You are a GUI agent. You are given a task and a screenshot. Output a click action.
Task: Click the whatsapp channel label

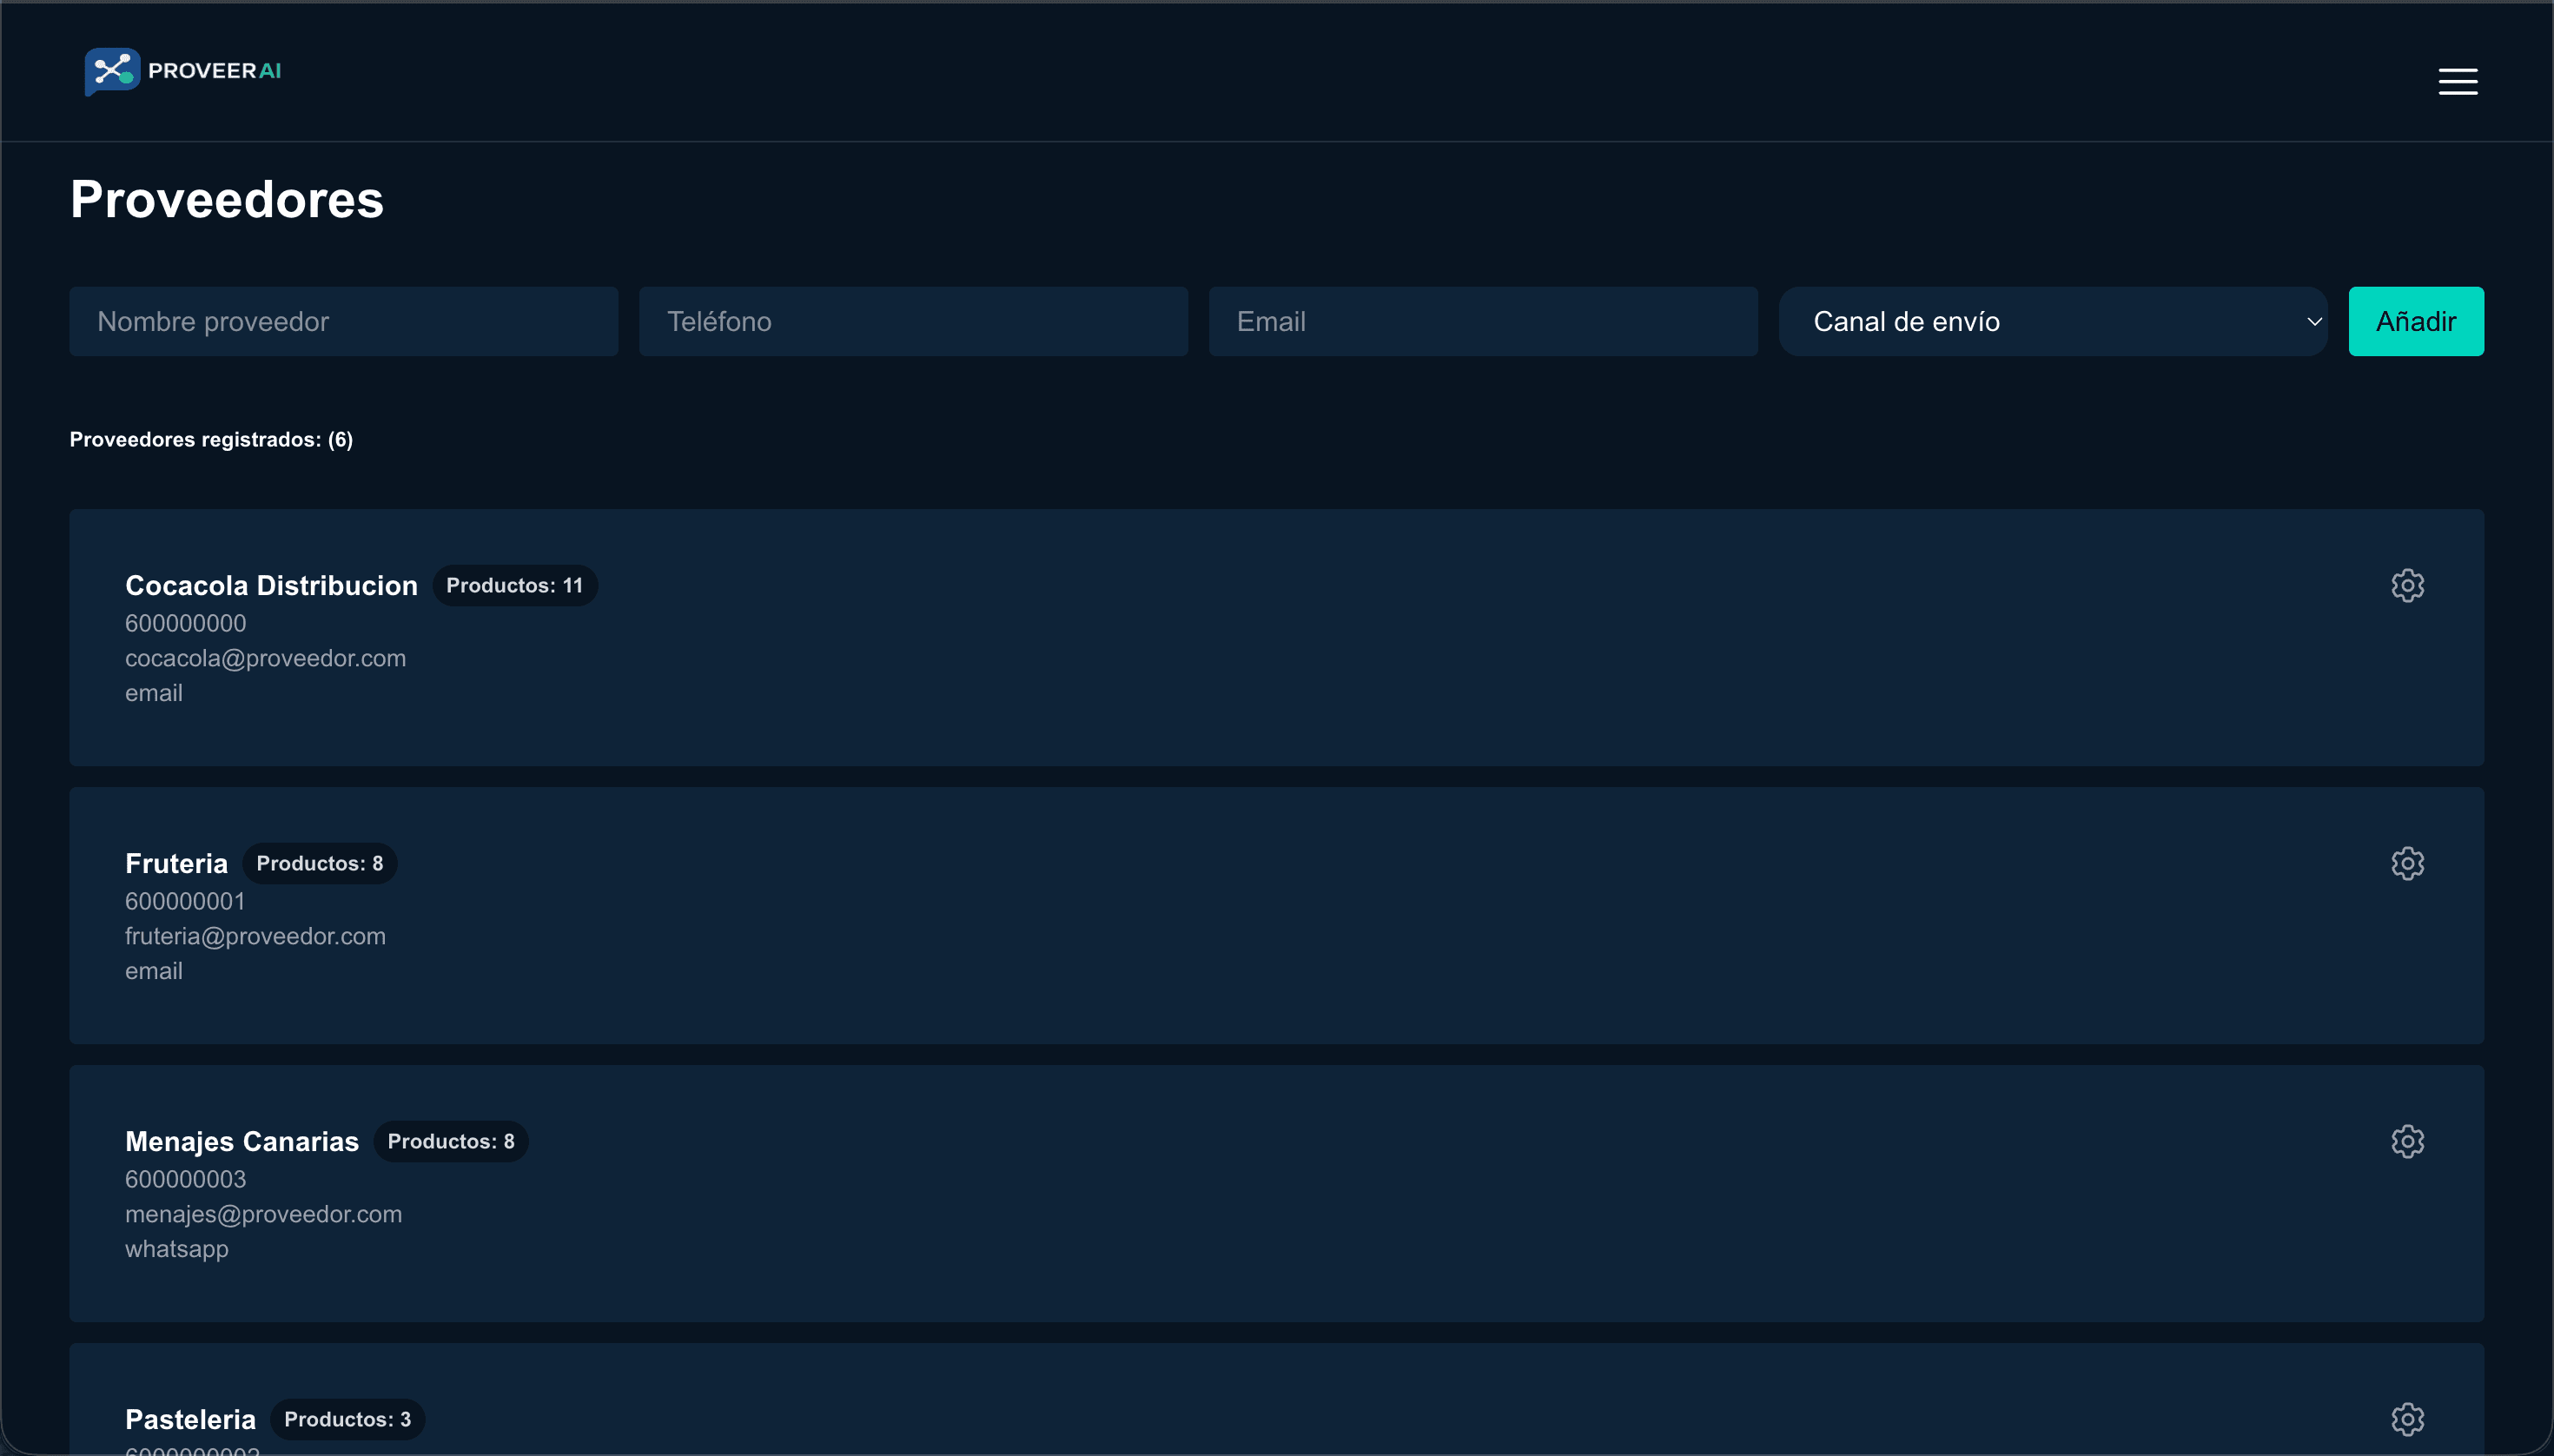point(177,1249)
